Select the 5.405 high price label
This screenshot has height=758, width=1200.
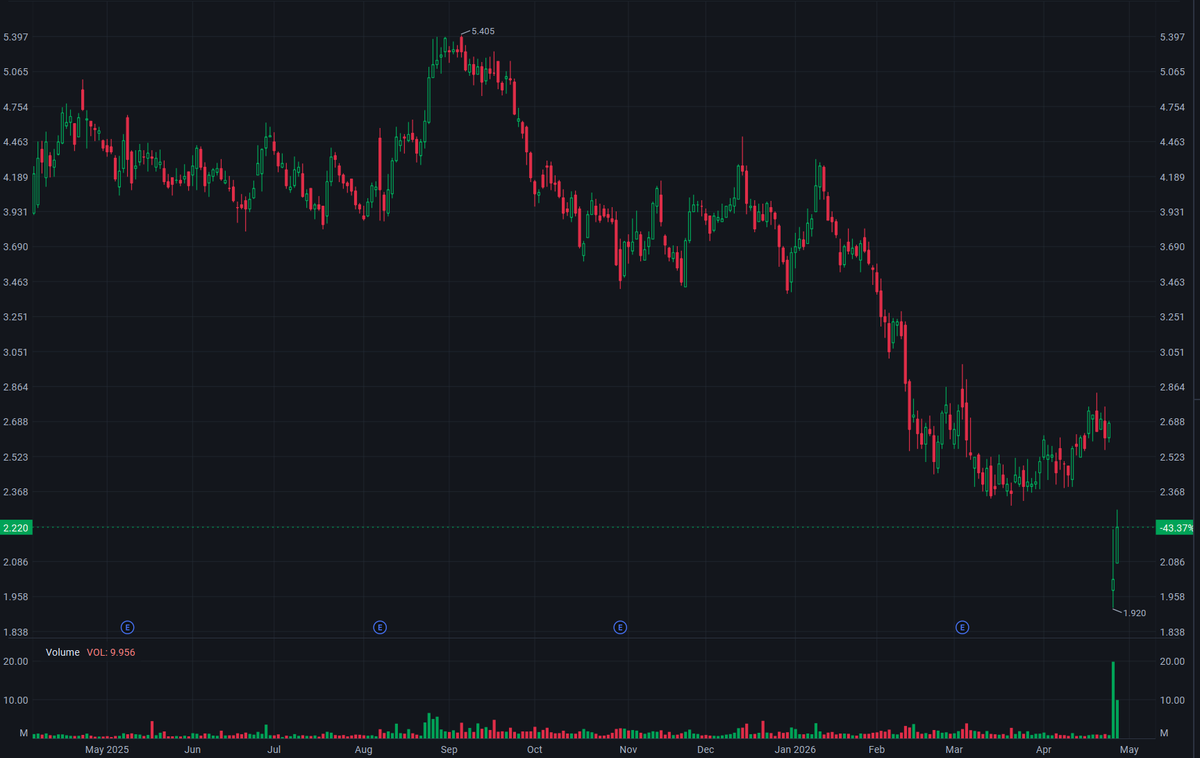coord(482,31)
